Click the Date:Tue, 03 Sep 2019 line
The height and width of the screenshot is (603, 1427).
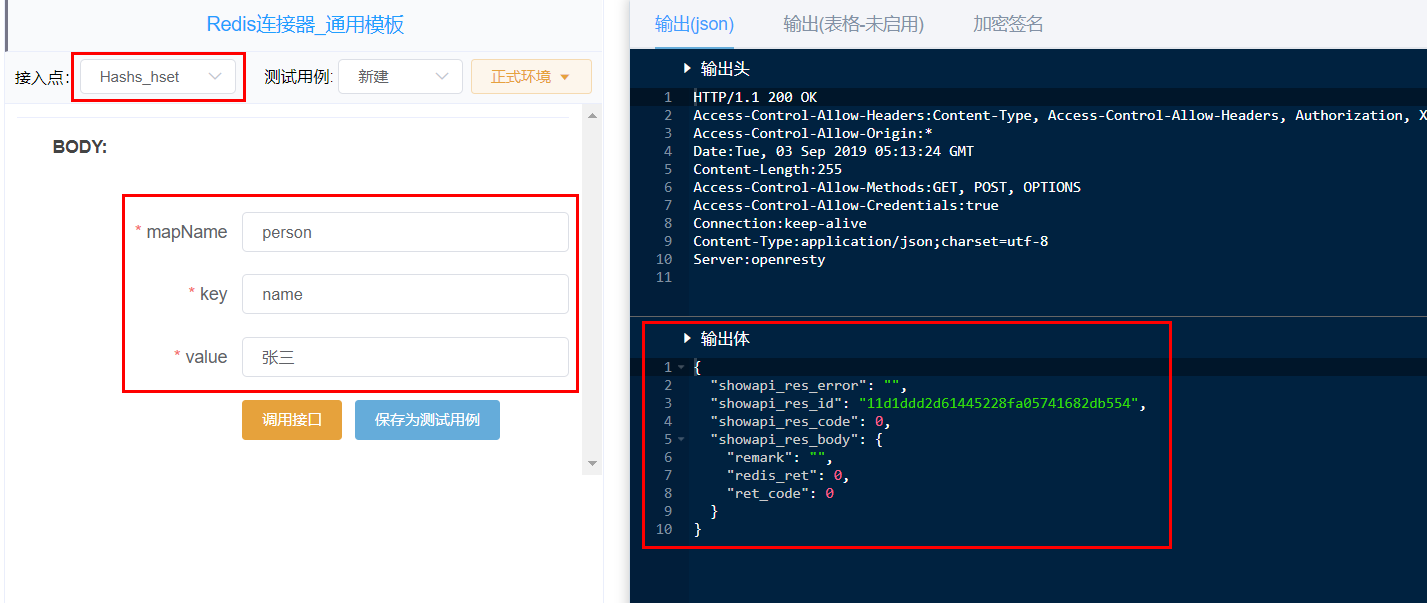pos(833,151)
